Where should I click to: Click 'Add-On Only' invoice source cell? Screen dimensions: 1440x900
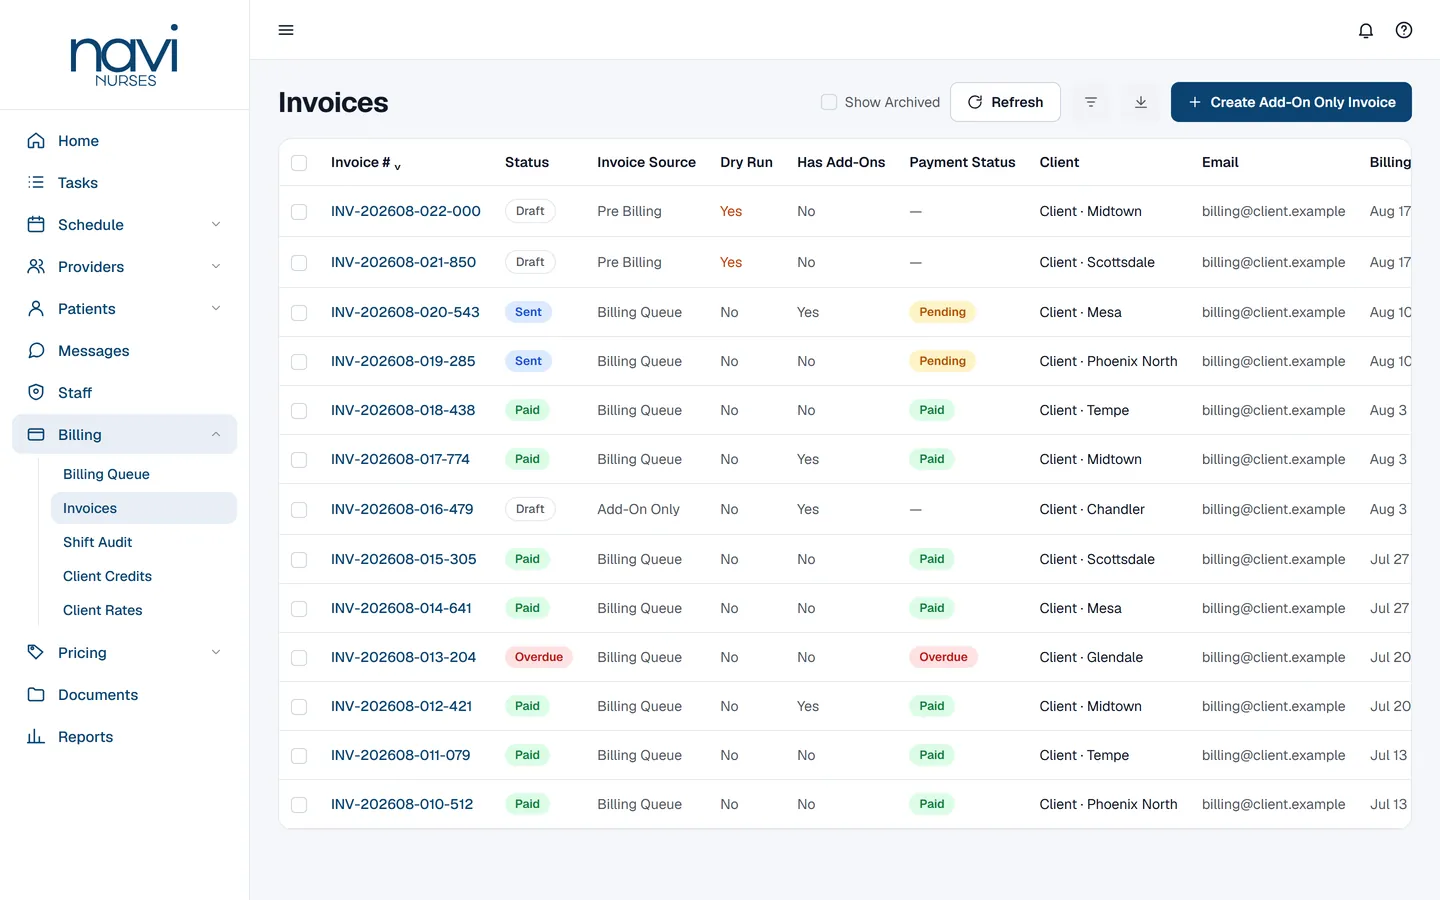pos(638,509)
